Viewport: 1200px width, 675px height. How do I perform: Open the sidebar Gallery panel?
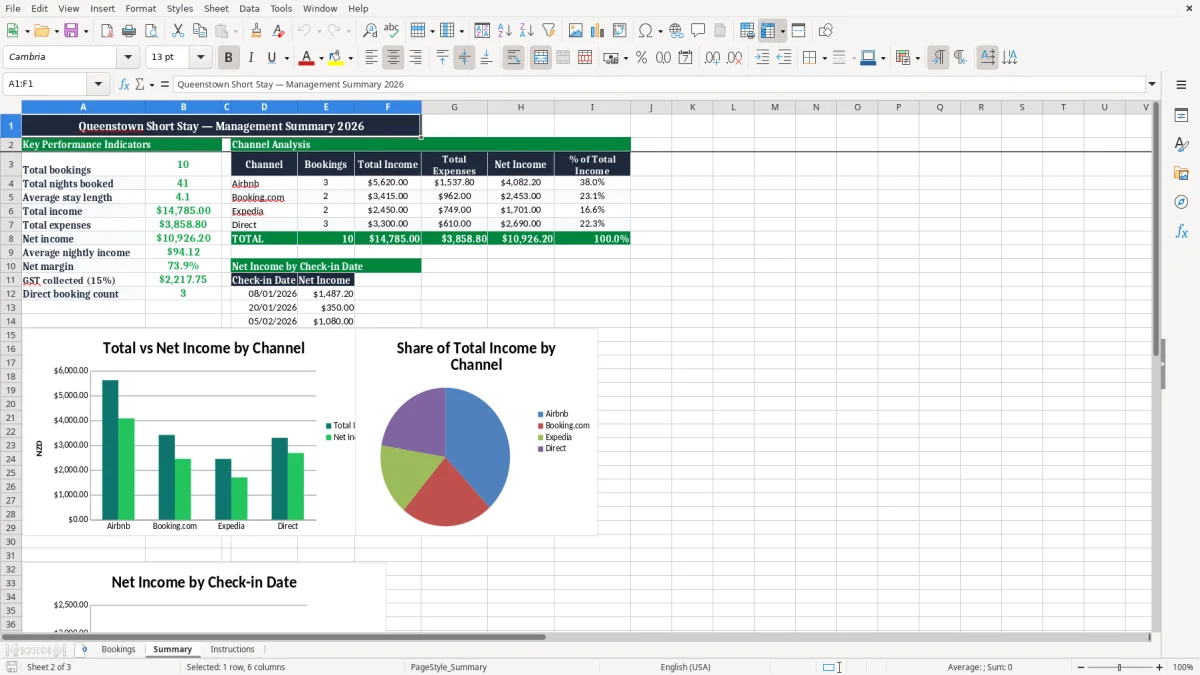click(1181, 173)
